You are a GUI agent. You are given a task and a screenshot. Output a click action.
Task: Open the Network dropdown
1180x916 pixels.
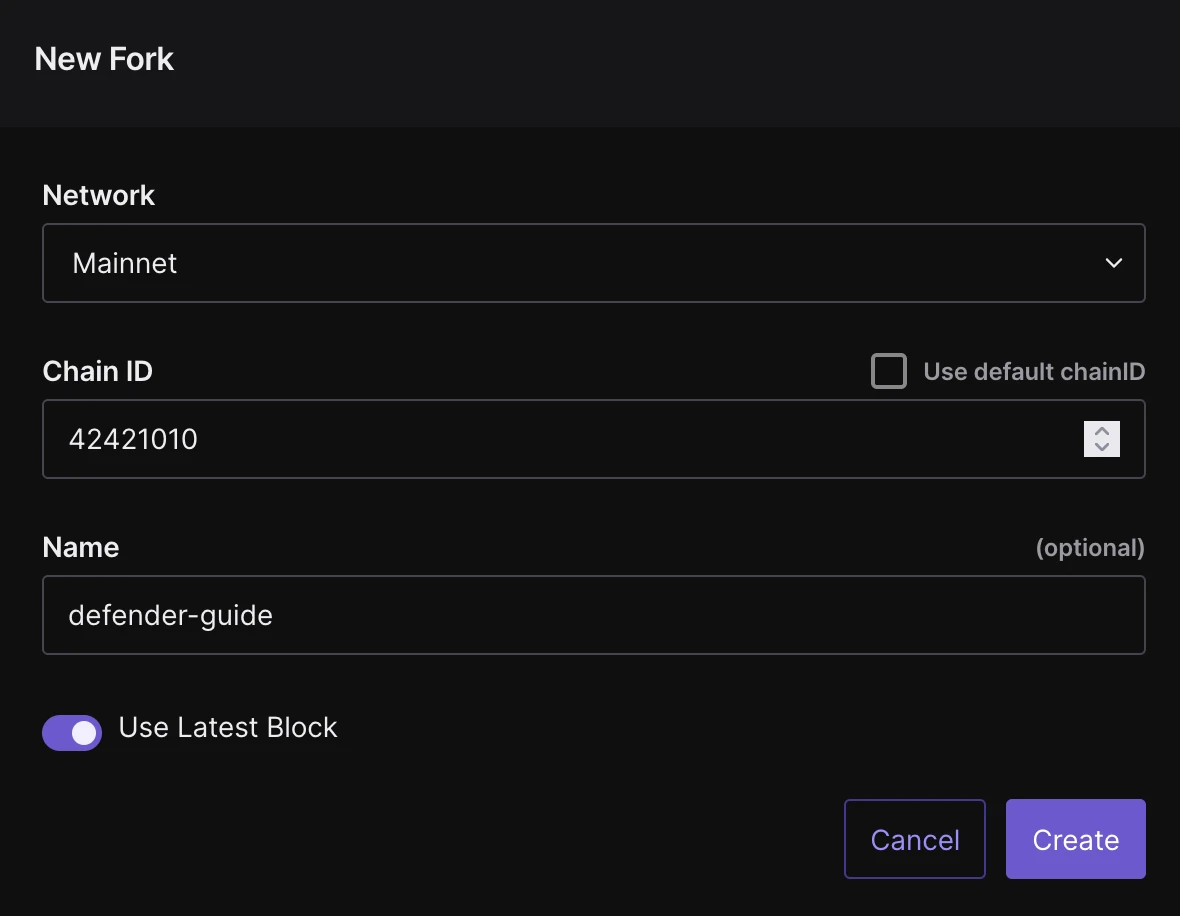(x=592, y=263)
